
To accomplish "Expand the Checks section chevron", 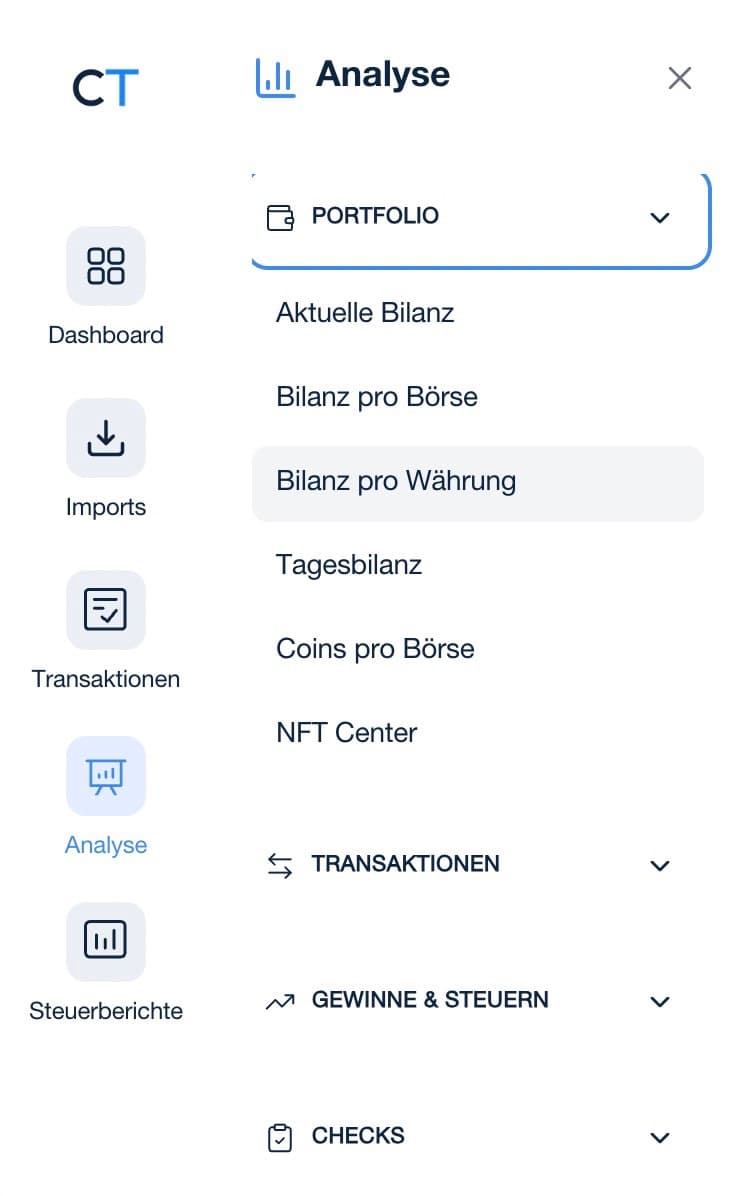I will tap(660, 1138).
